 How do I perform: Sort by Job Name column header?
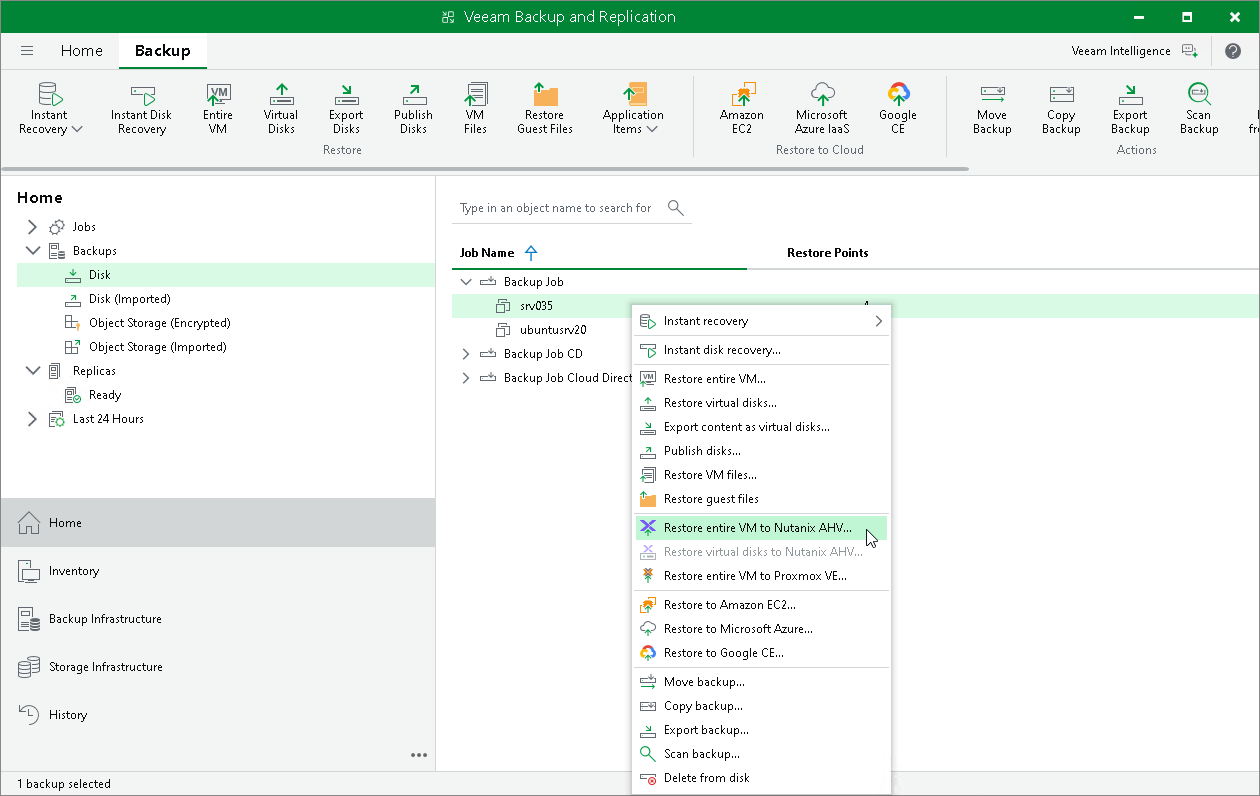pyautogui.click(x=487, y=253)
